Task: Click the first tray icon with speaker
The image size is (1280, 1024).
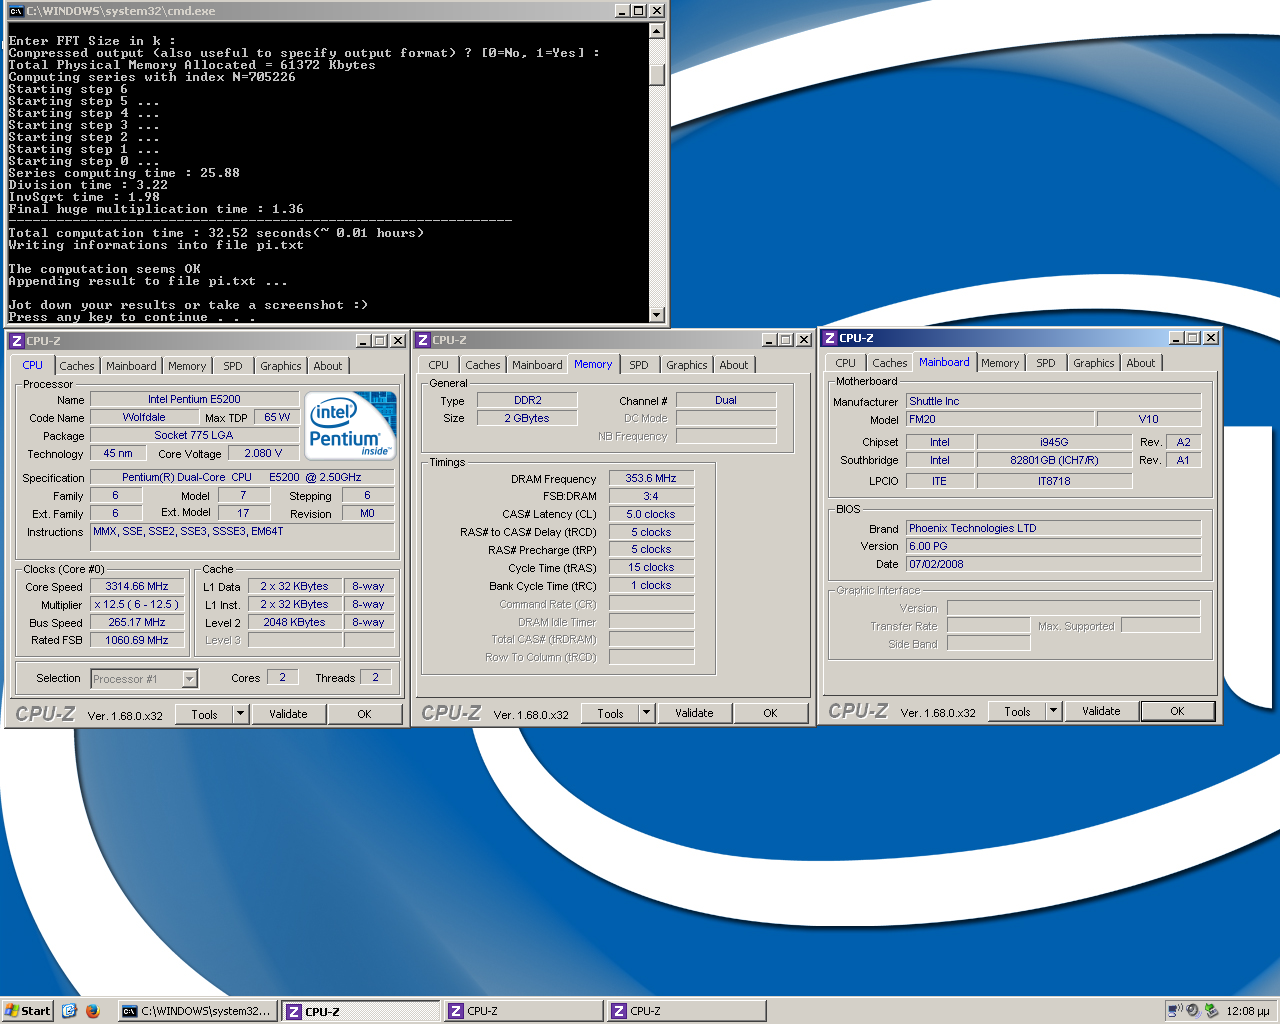Action: [x=1175, y=1011]
